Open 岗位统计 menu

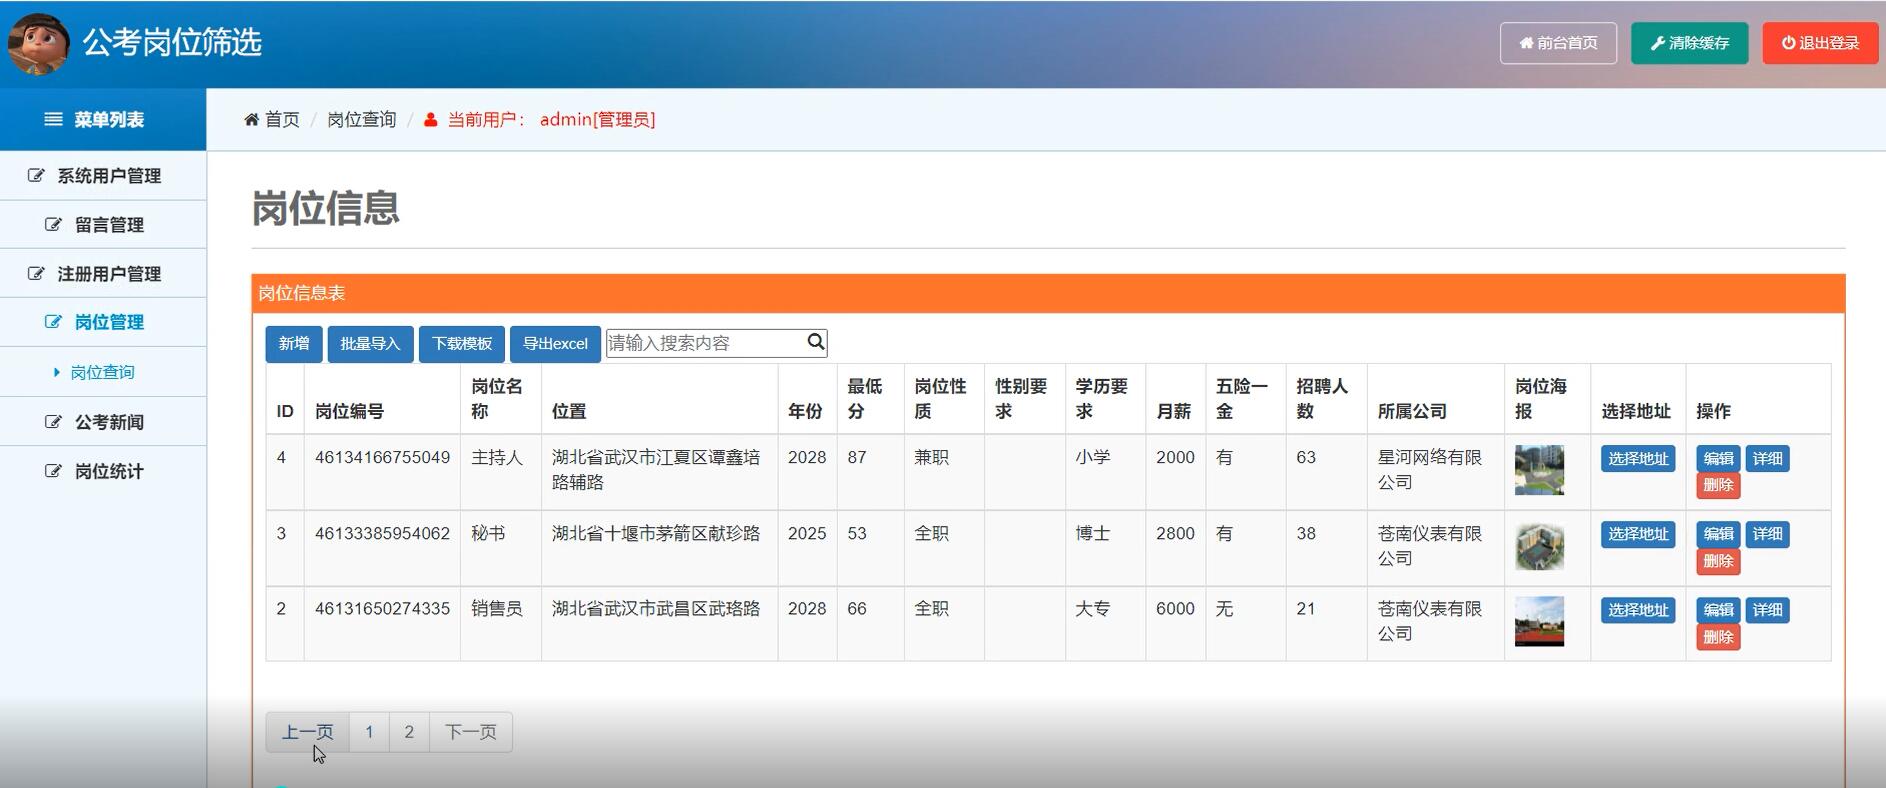pyautogui.click(x=103, y=471)
